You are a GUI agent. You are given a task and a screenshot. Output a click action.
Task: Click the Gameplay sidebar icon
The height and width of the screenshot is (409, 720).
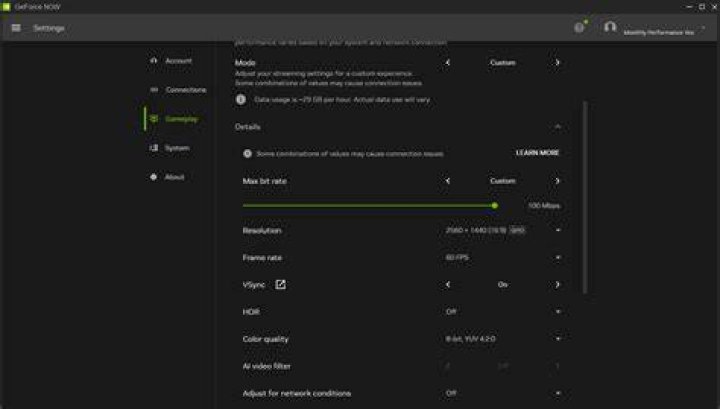tap(154, 119)
